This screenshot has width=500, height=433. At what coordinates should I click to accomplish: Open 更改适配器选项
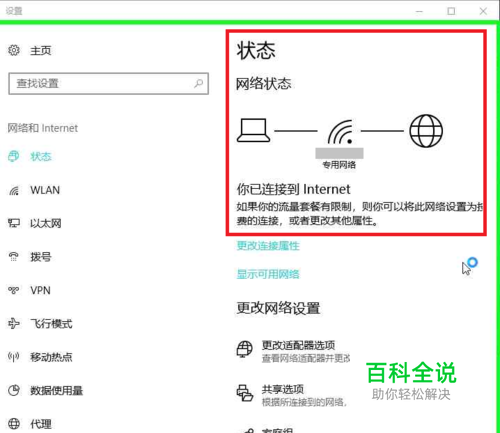[298, 345]
